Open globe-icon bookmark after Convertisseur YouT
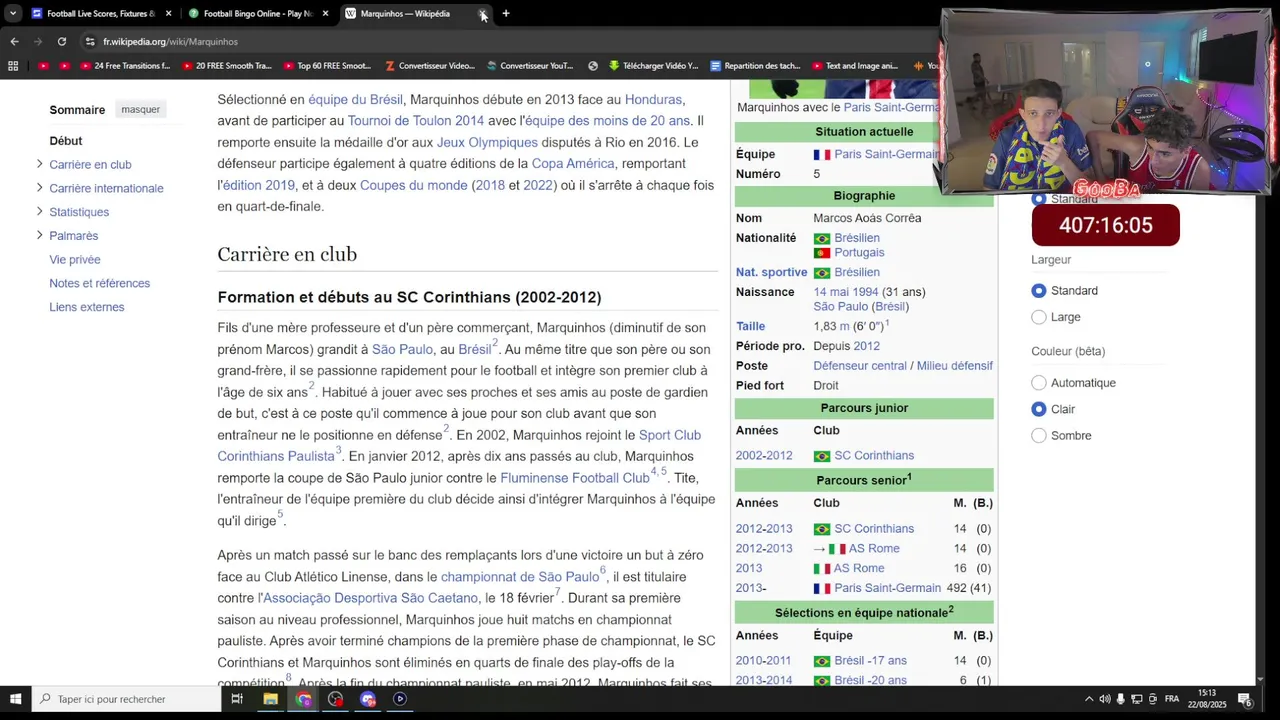 [593, 66]
